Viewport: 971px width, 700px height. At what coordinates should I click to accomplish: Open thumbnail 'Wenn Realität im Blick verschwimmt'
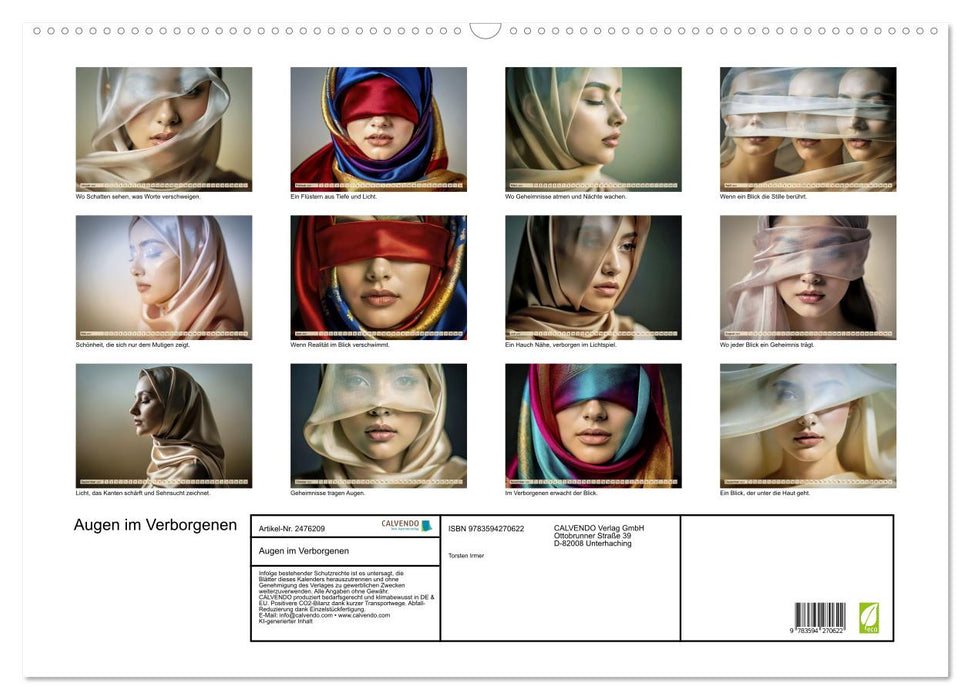(378, 278)
